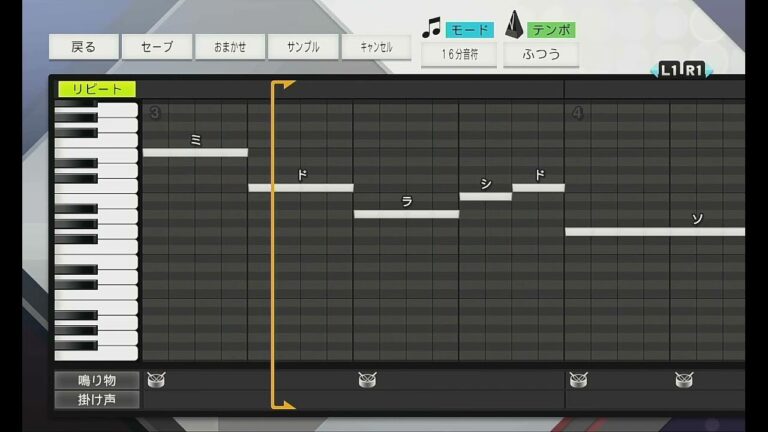Image resolution: width=768 pixels, height=432 pixels.
Task: Select the drum icon below the ラ note
Action: pos(366,379)
